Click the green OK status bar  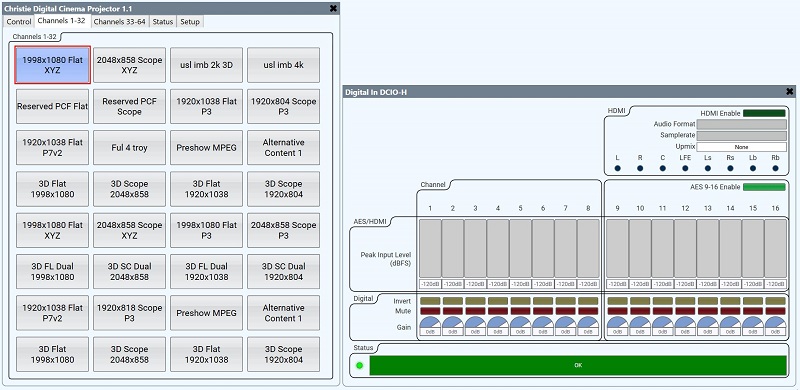coord(578,365)
